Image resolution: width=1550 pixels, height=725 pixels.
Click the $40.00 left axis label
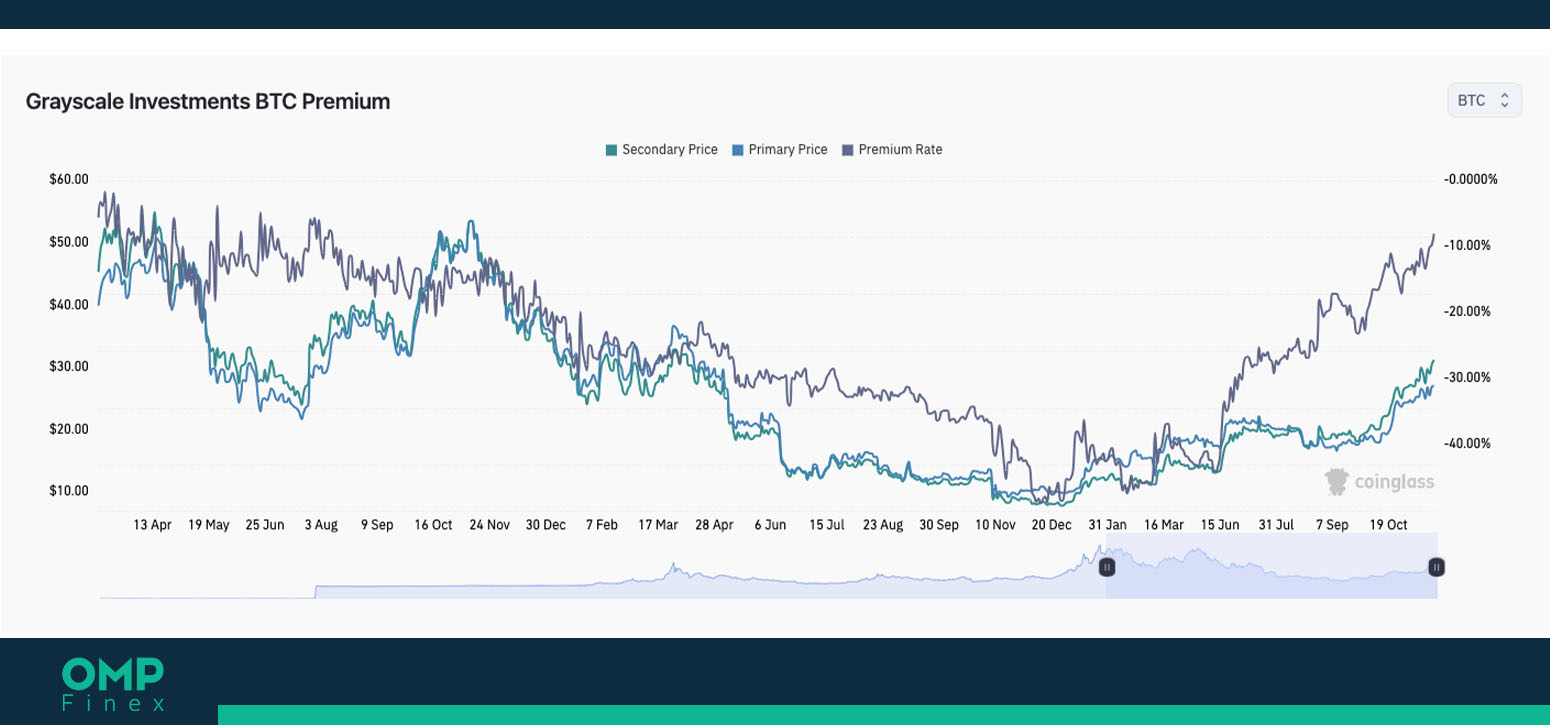[69, 304]
